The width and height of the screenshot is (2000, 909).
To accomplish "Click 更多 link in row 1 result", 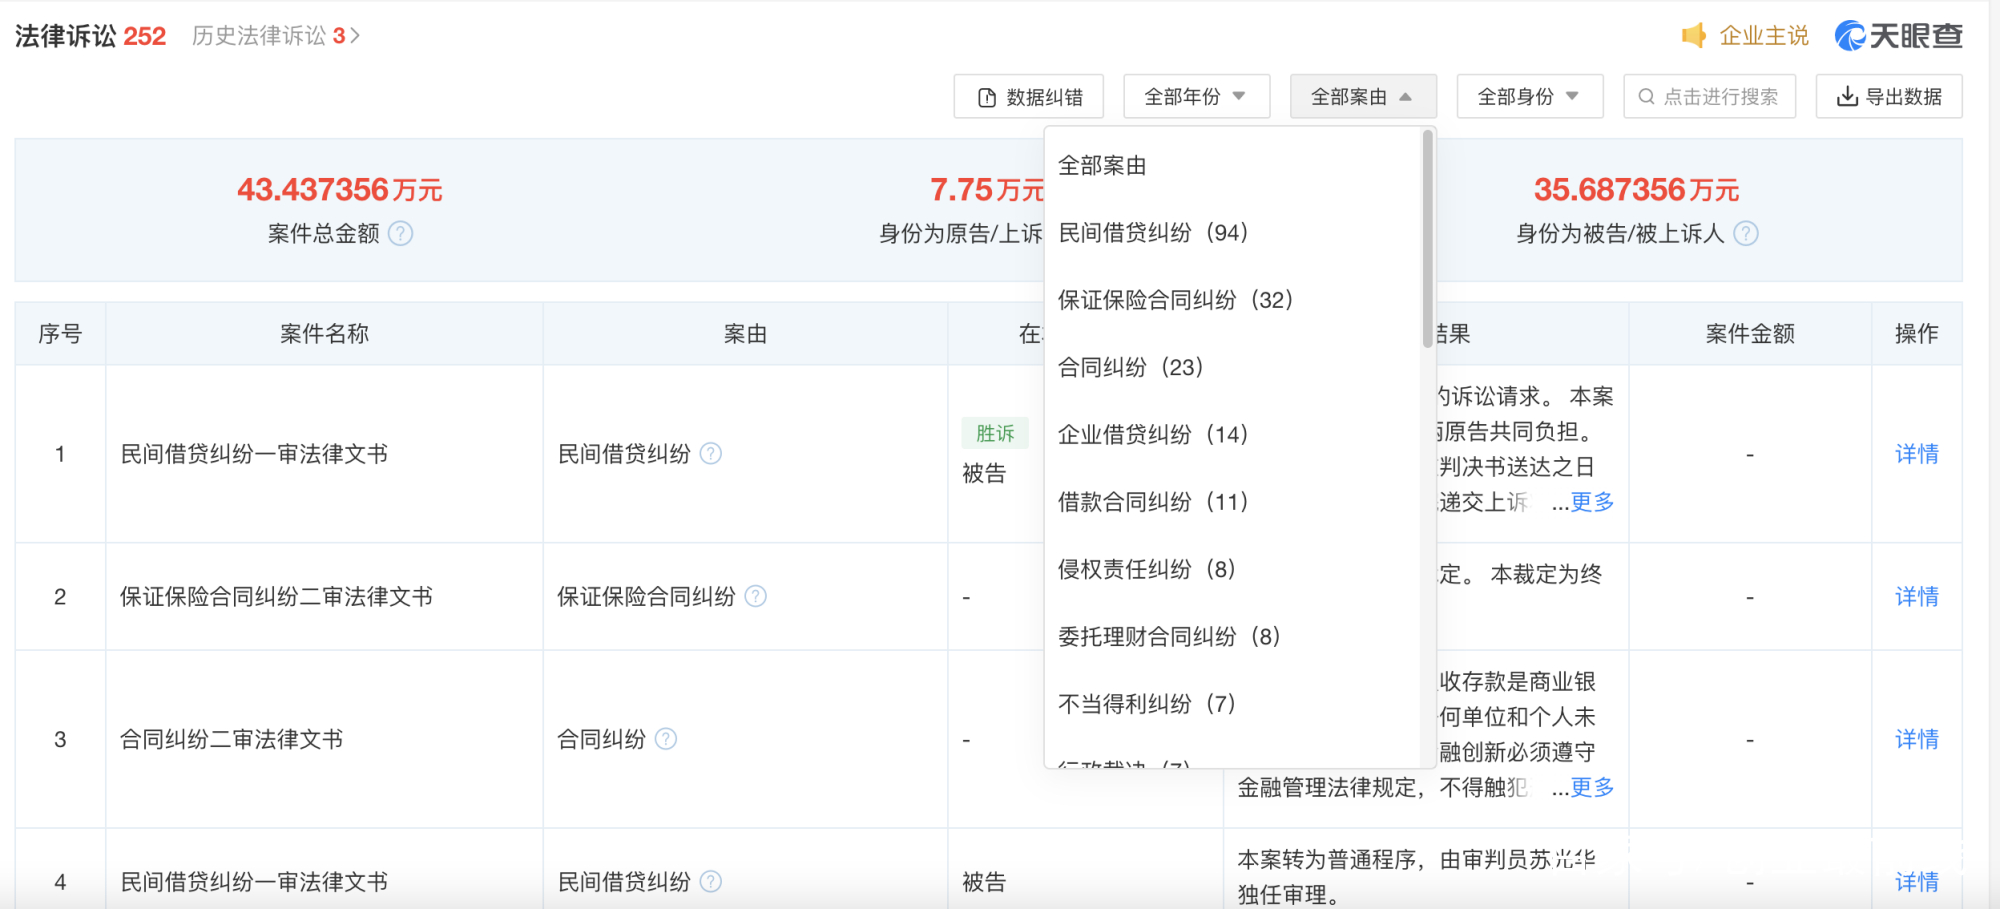I will pyautogui.click(x=1592, y=502).
